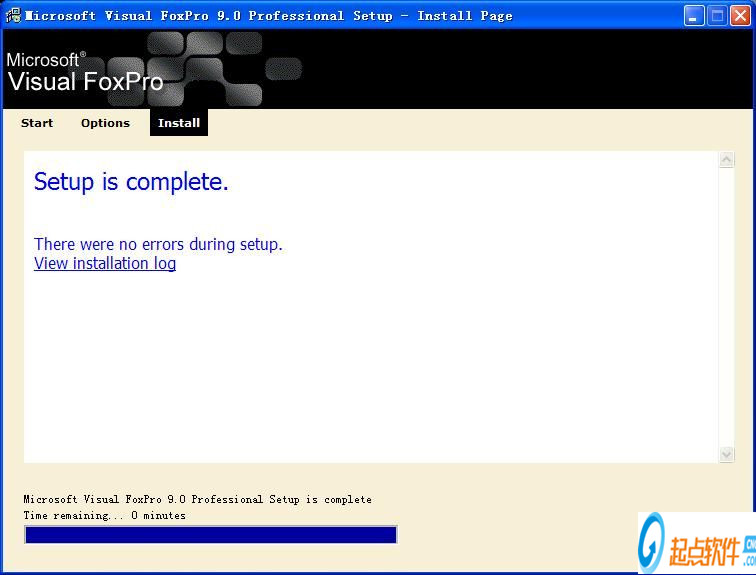This screenshot has height=575, width=756.
Task: Click the scrollbar up arrow
Action: click(x=727, y=160)
